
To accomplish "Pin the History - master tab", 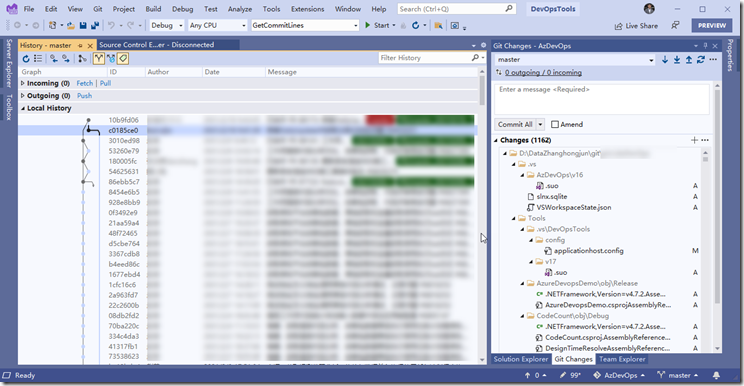I will [80, 46].
